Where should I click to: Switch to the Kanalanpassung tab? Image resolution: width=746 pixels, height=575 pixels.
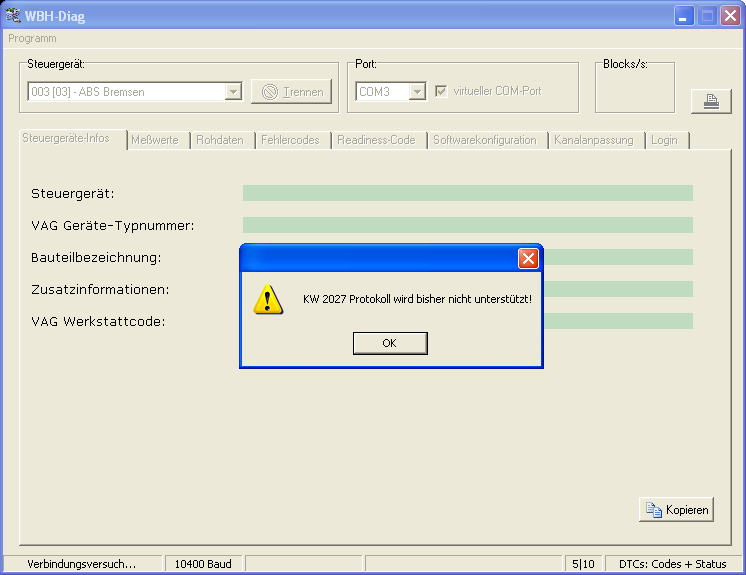[594, 140]
